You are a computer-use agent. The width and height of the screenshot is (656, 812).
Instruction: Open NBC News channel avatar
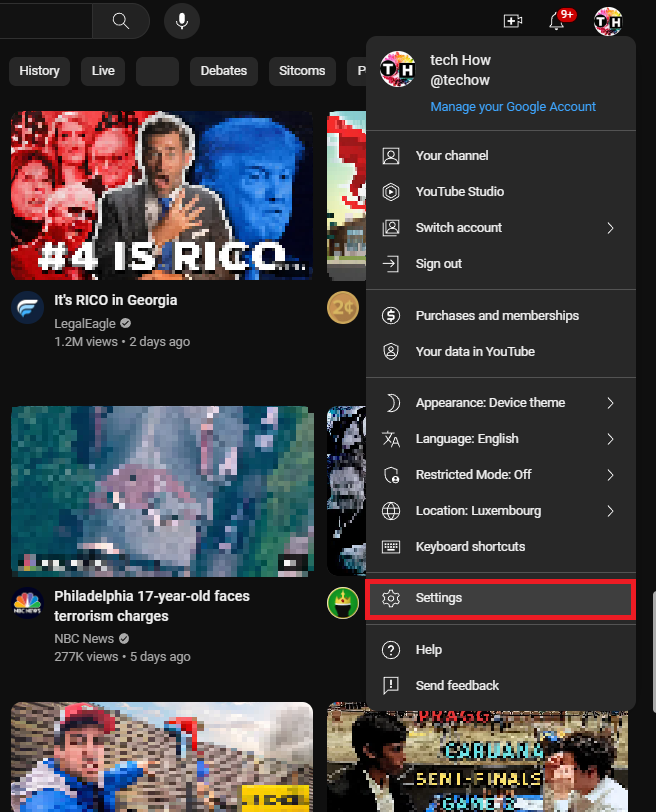(x=27, y=603)
